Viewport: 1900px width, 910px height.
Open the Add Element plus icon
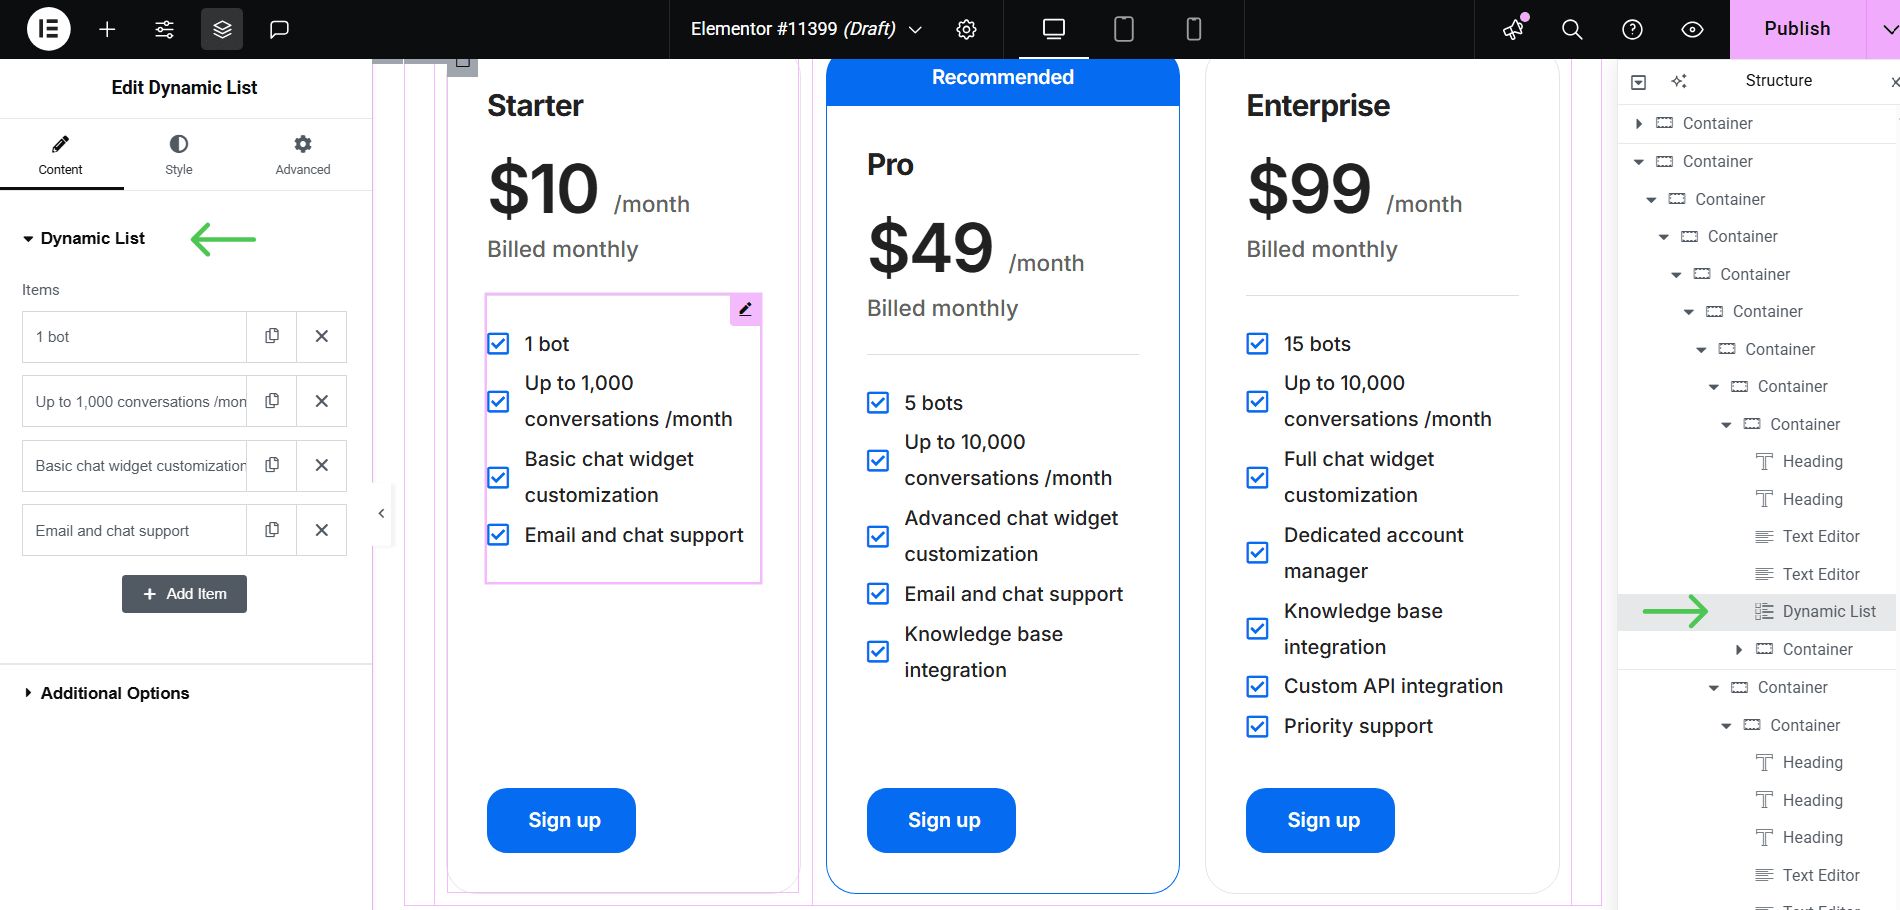click(x=107, y=29)
